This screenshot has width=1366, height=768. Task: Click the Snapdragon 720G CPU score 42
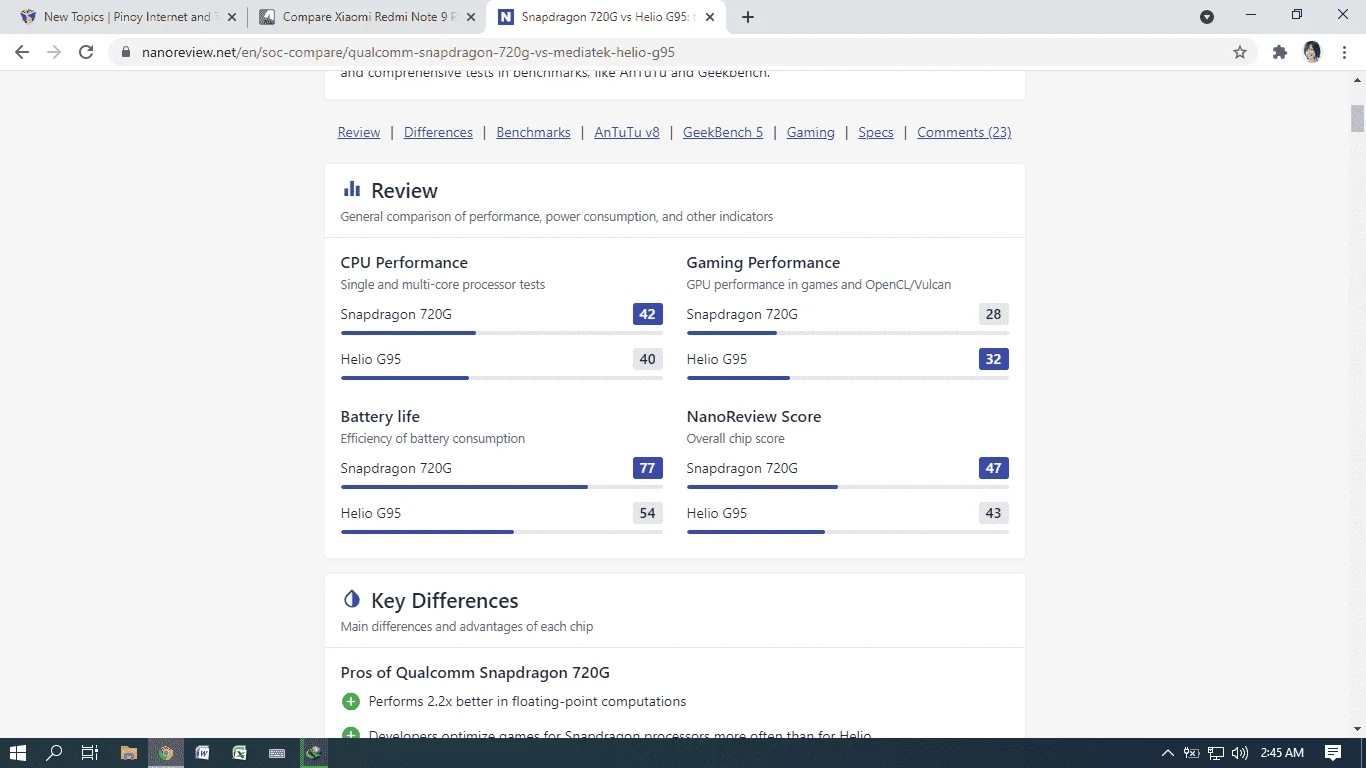coord(648,314)
